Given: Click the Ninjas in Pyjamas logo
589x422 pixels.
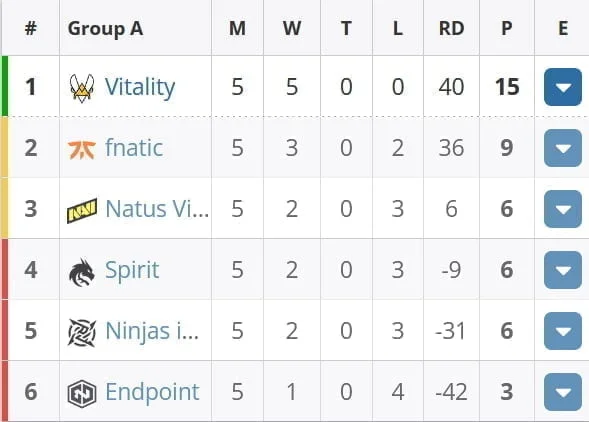Looking at the screenshot, I should (82, 333).
